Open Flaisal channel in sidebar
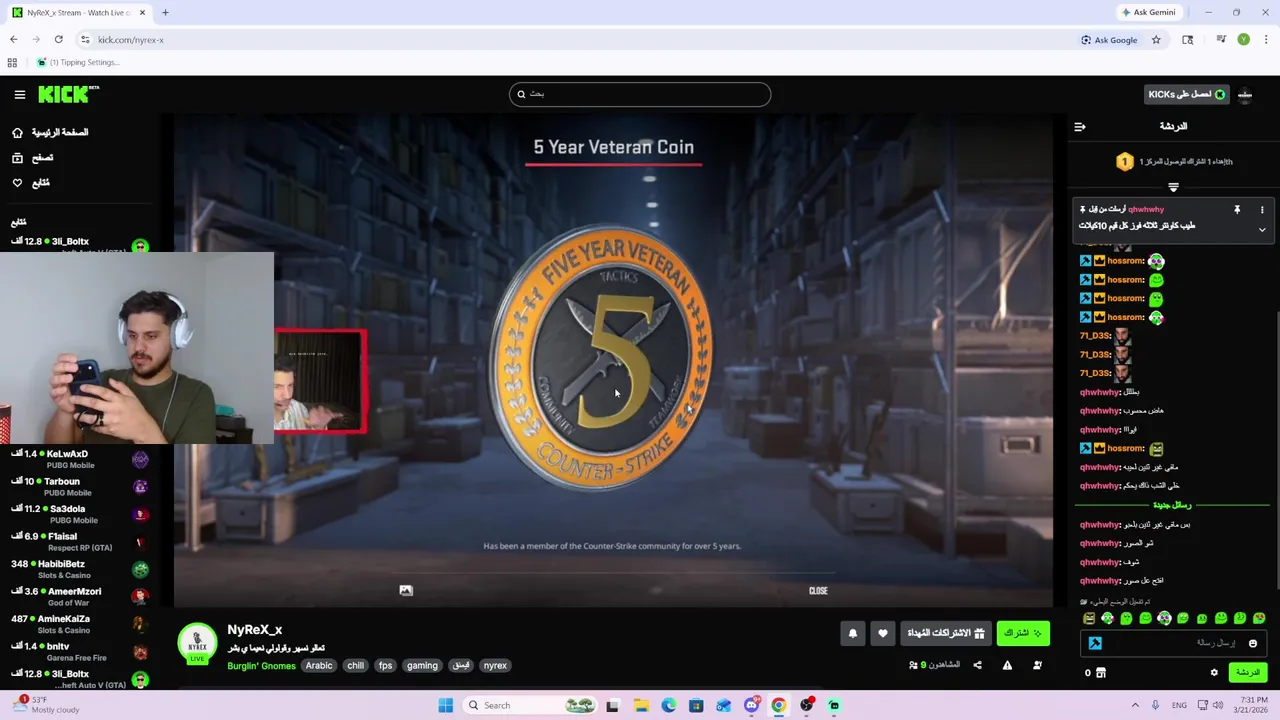This screenshot has width=1280, height=720. pyautogui.click(x=78, y=542)
